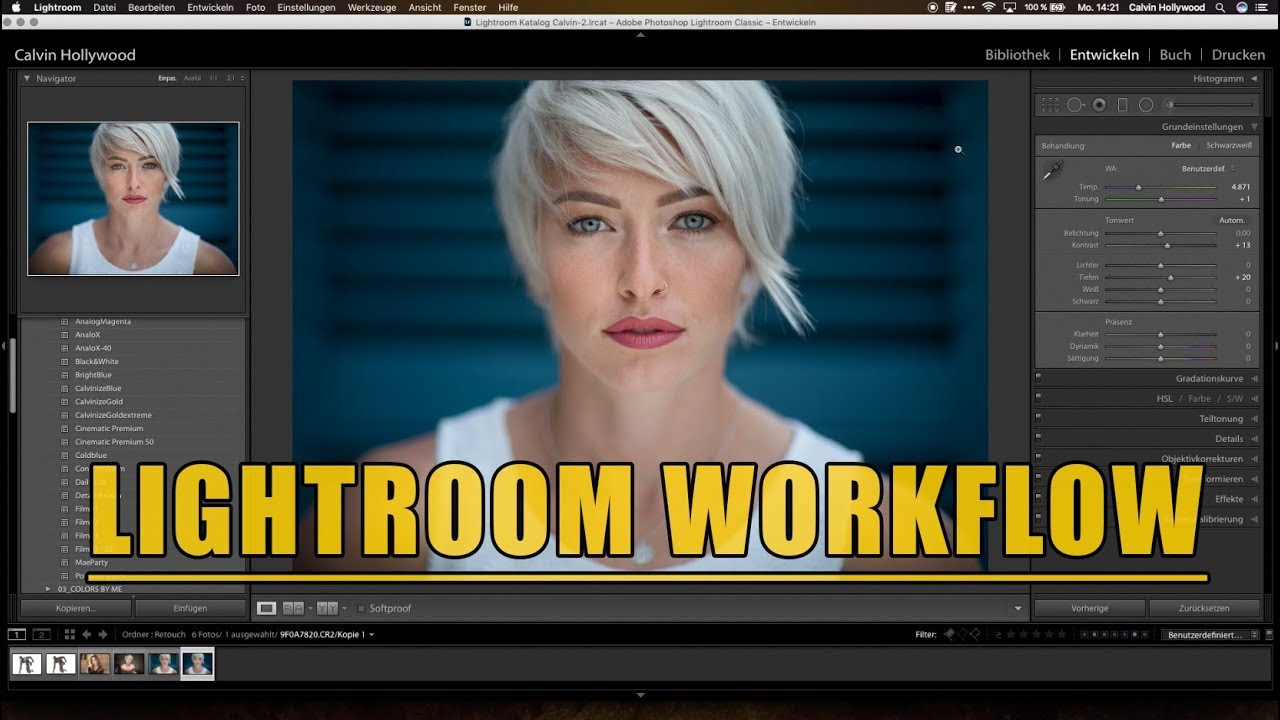Click the Vorherige button

[1089, 607]
